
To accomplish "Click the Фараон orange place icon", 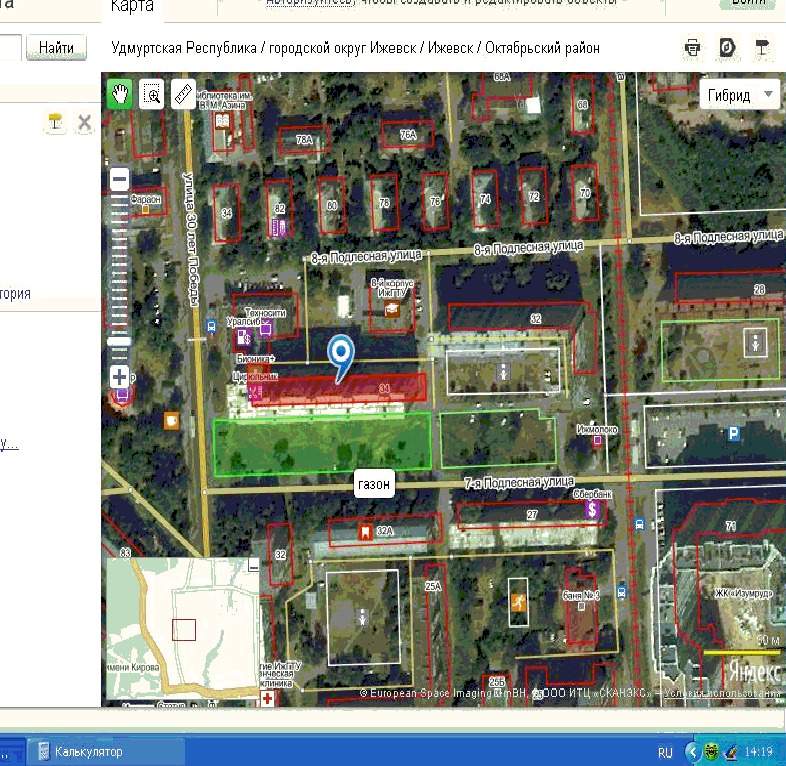I will (145, 210).
